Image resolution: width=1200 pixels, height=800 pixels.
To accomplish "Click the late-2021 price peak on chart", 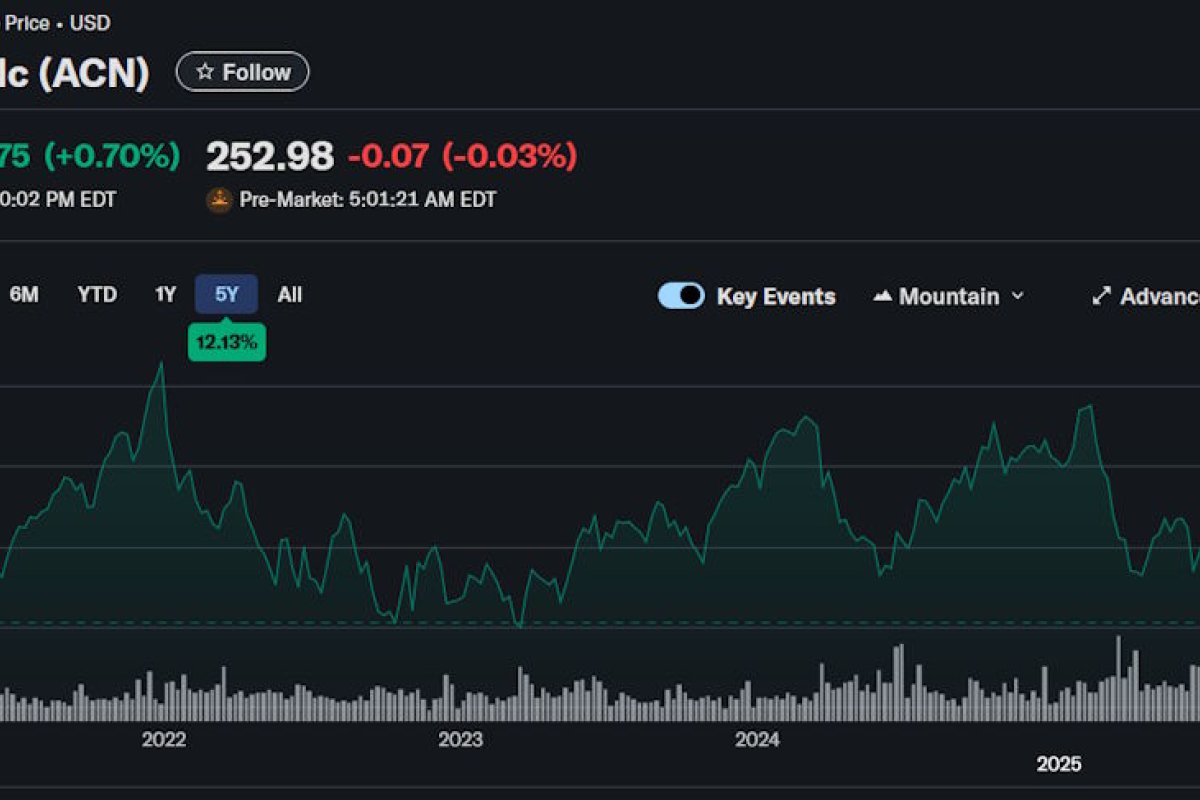I will (160, 364).
